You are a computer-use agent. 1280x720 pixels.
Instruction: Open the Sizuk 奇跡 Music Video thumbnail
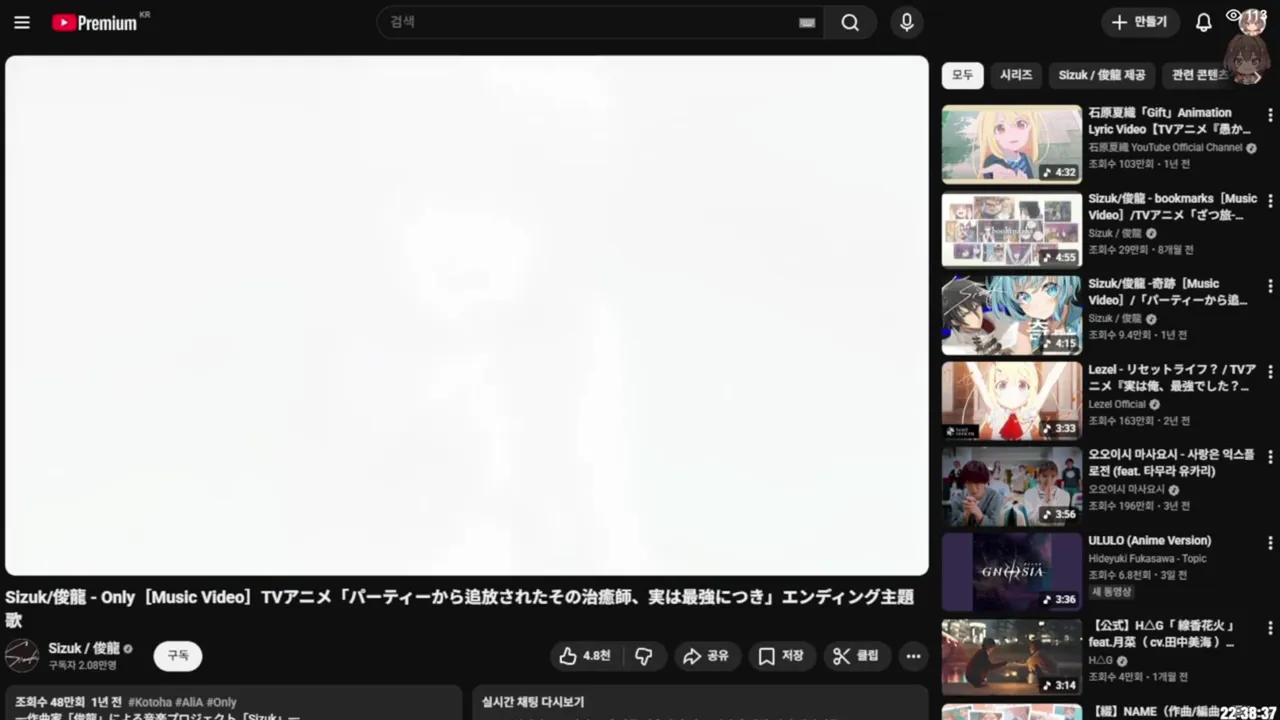(1012, 316)
